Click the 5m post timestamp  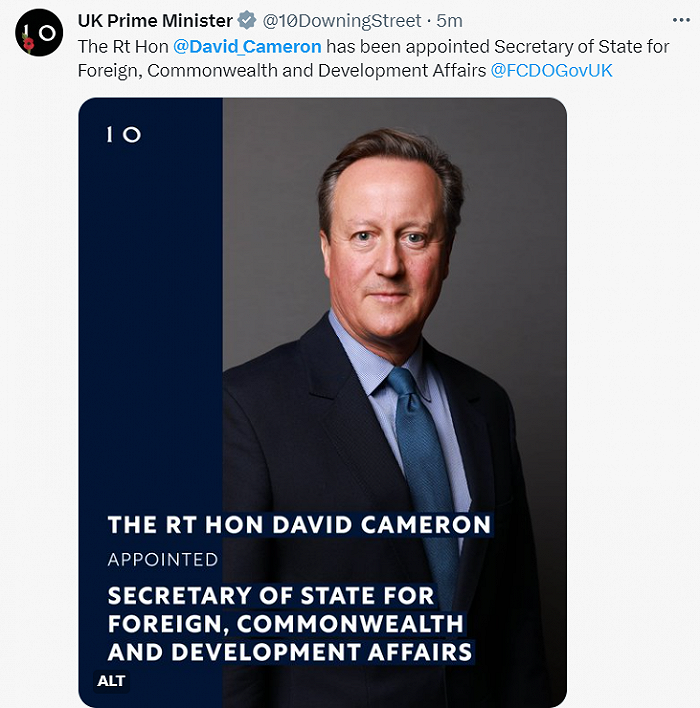click(450, 21)
